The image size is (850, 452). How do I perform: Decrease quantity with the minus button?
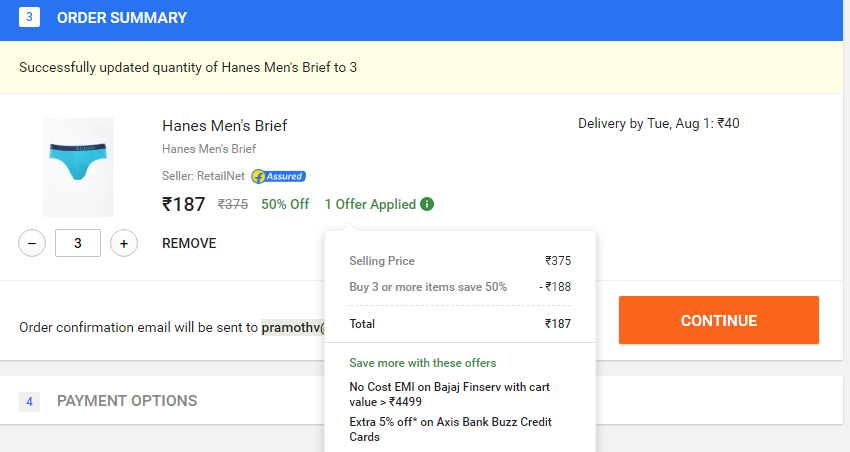click(x=32, y=243)
